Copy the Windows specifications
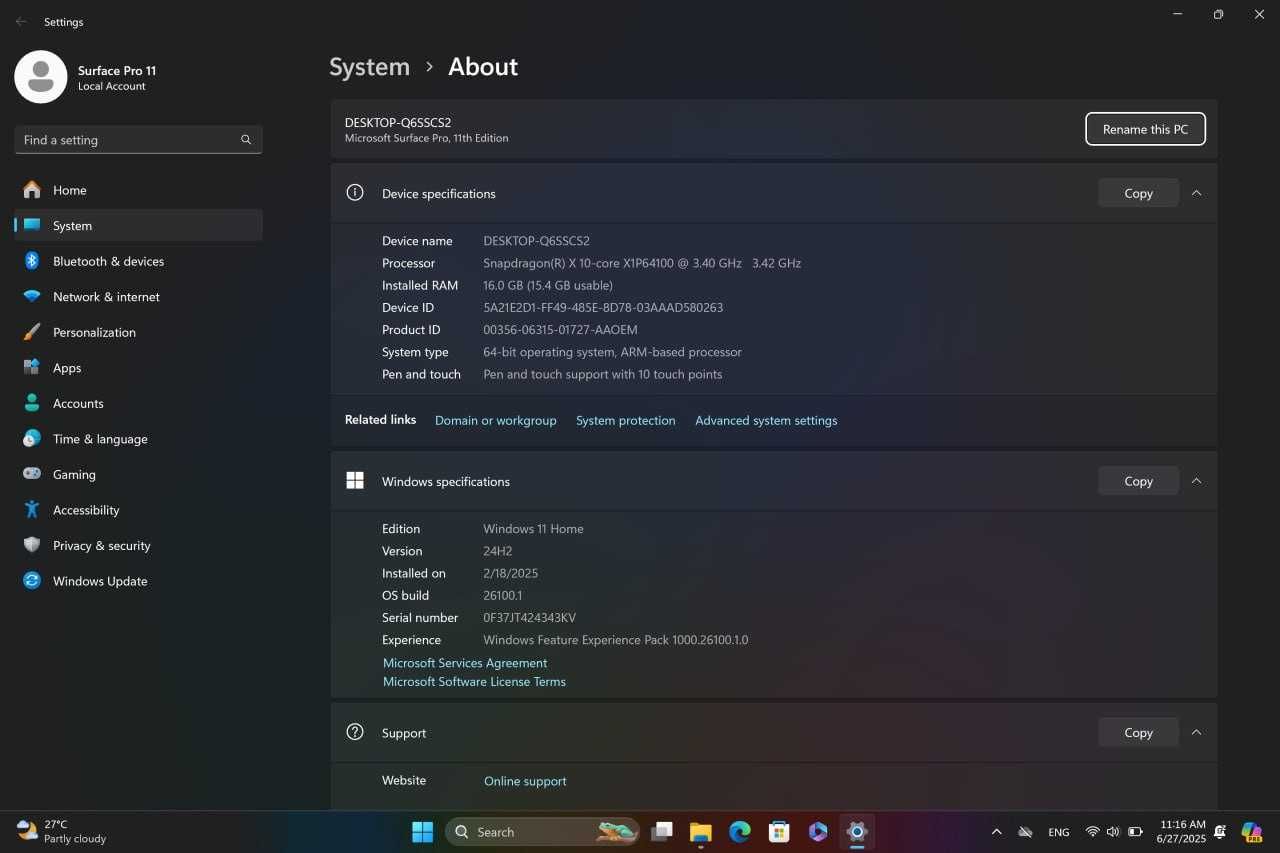Viewport: 1280px width, 853px height. tap(1138, 481)
